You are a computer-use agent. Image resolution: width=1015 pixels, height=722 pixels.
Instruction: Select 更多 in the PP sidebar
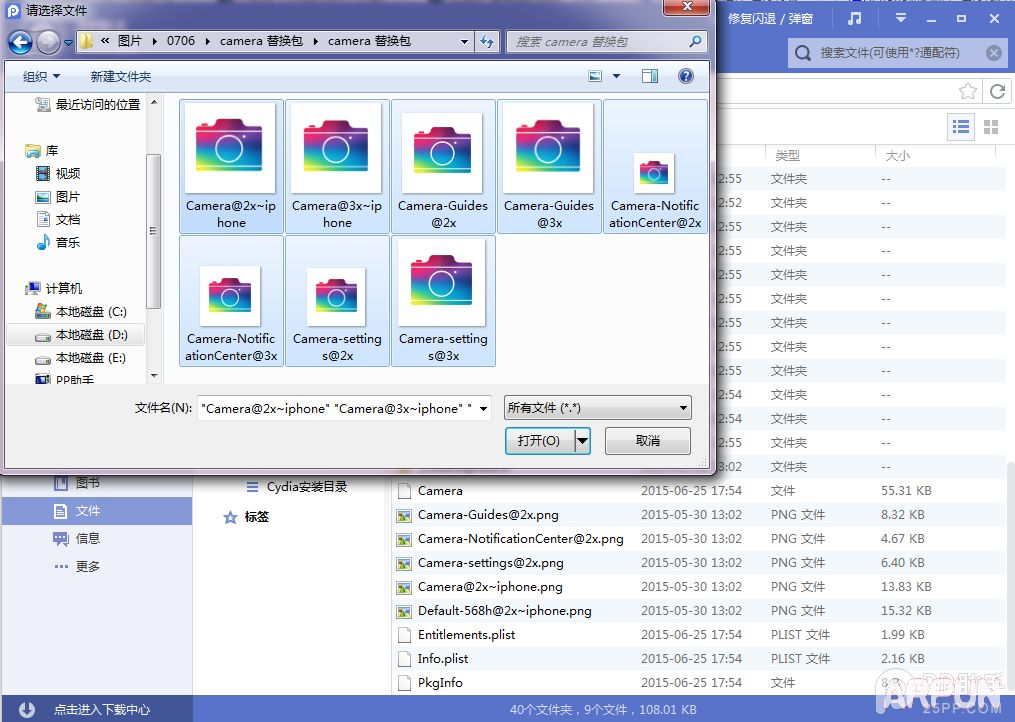87,566
